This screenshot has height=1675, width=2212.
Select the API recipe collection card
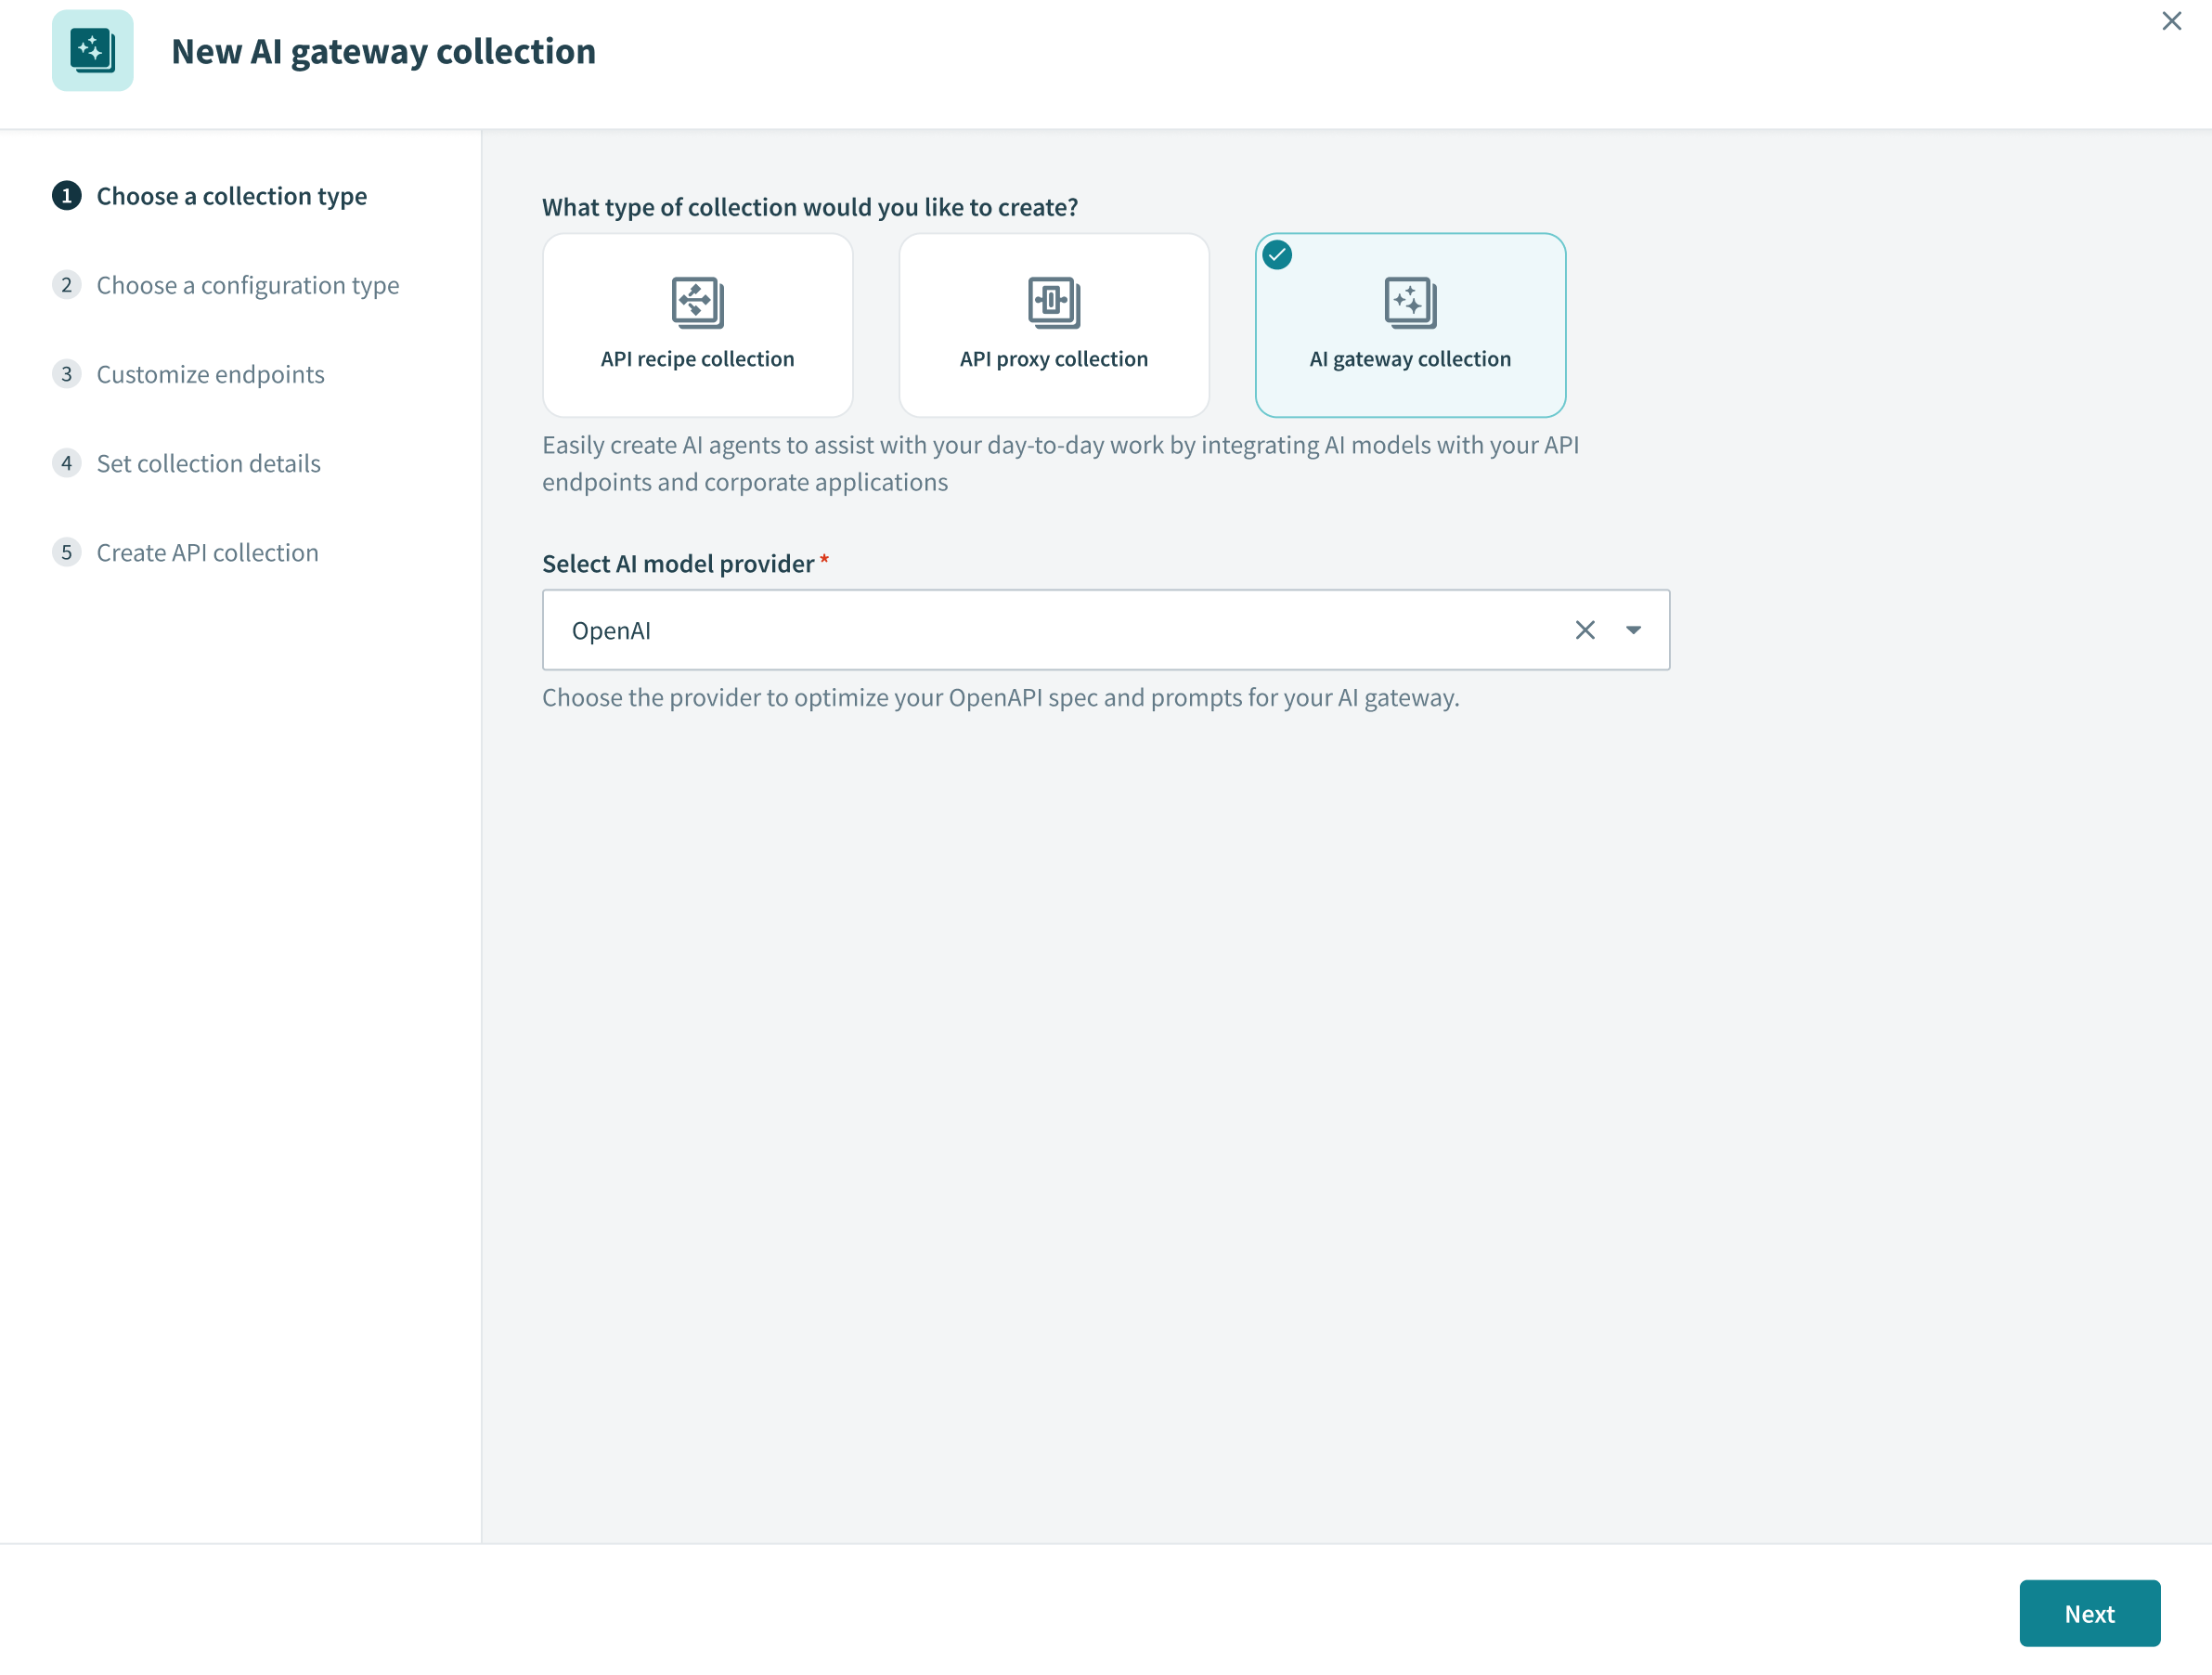point(697,325)
